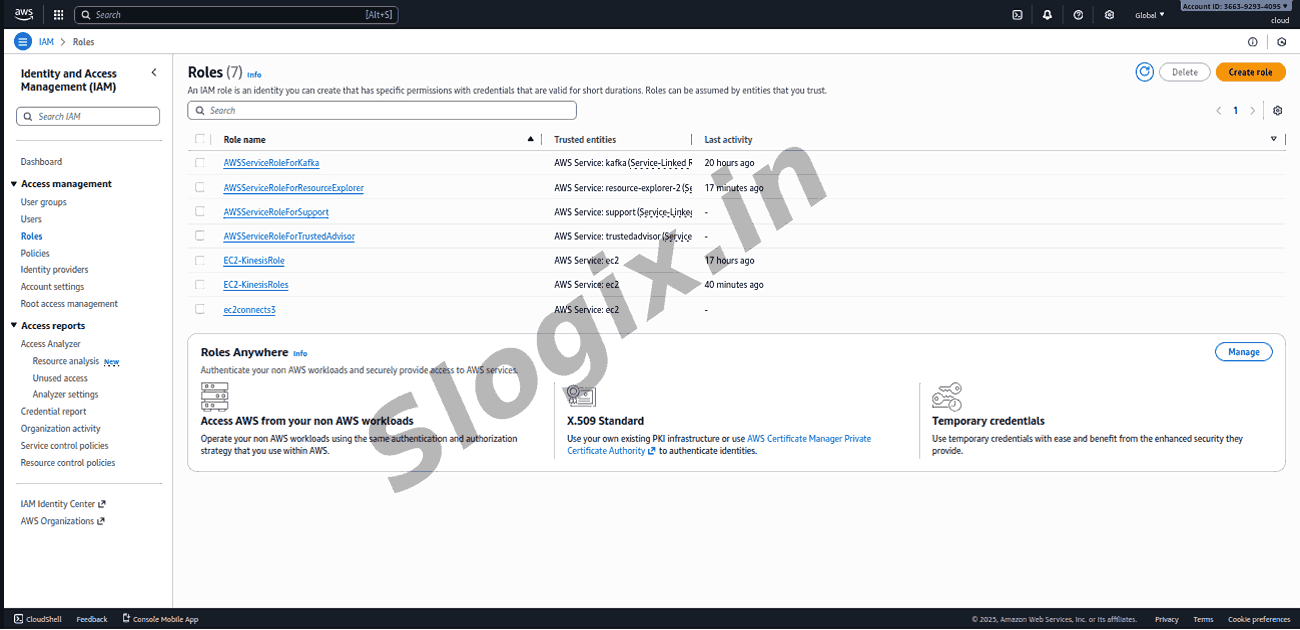Tick the checkbox beside EC2-KinesisRole
Viewport: 1300px width, 630px height.
pyautogui.click(x=200, y=260)
